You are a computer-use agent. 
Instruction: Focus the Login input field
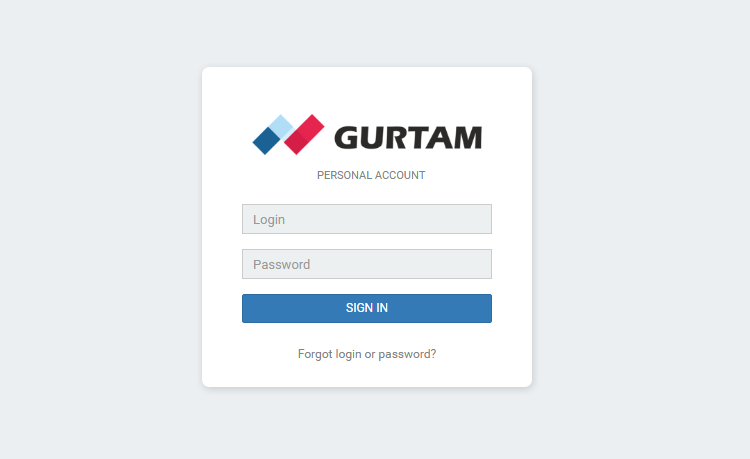tap(367, 219)
